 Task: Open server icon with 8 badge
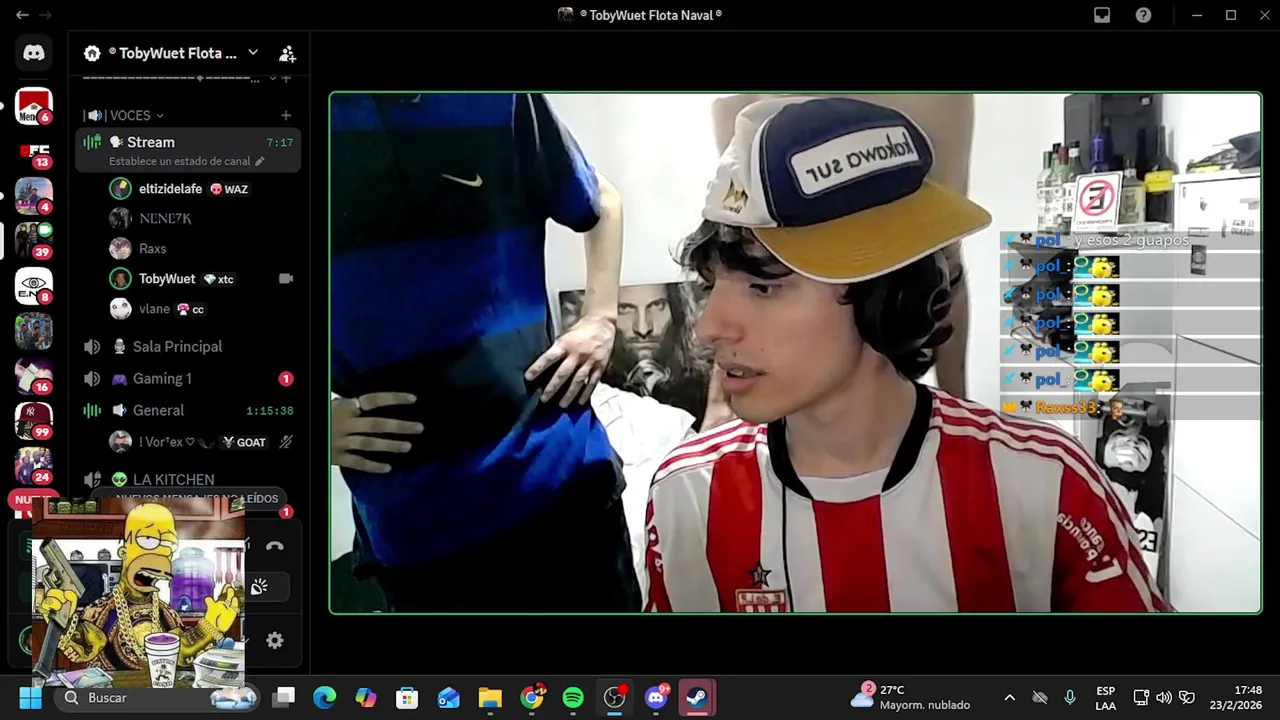pos(34,286)
